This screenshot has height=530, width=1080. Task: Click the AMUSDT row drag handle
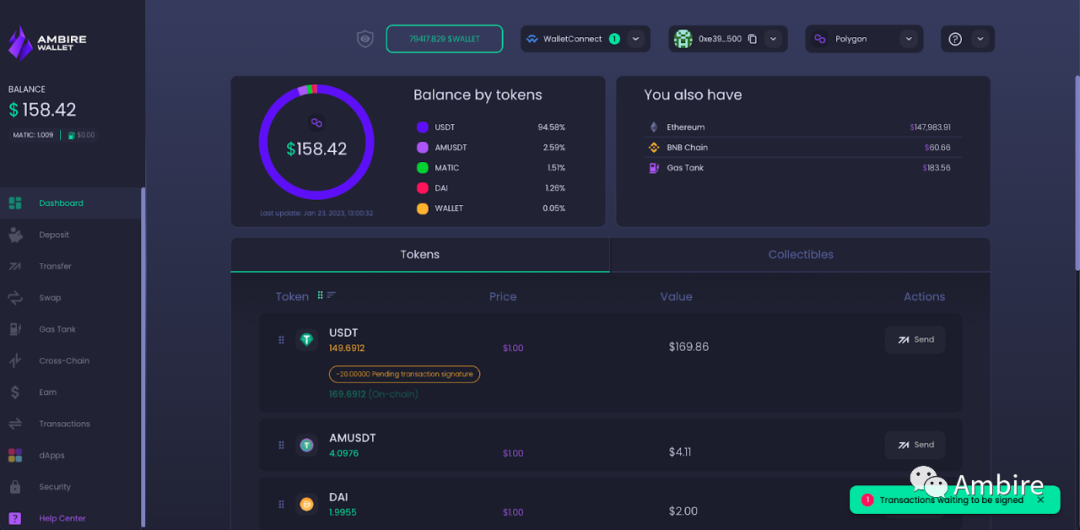(281, 445)
